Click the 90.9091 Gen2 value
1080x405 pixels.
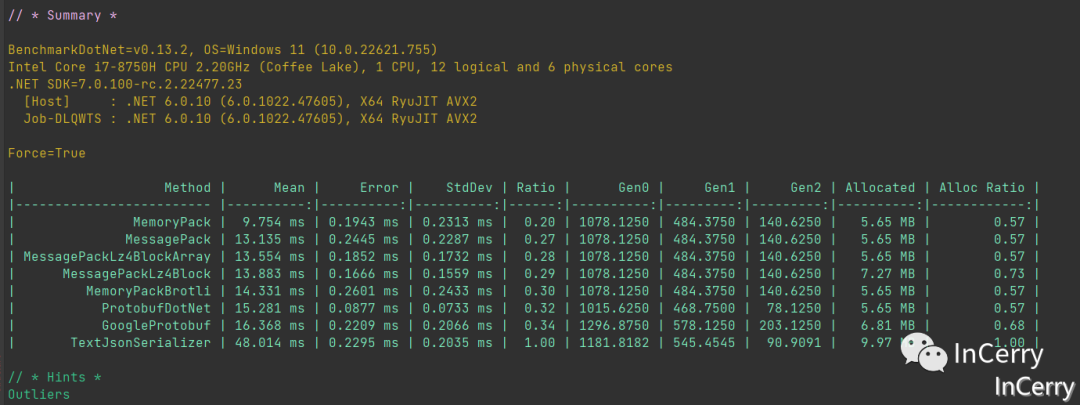click(x=793, y=343)
